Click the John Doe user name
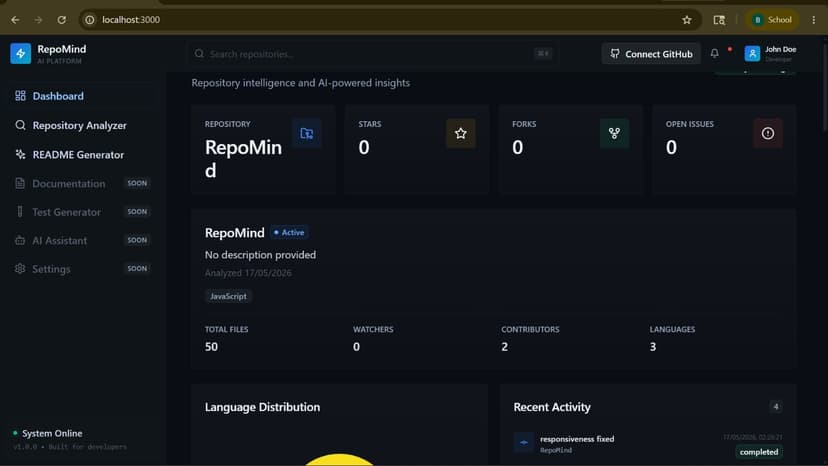 [780, 50]
